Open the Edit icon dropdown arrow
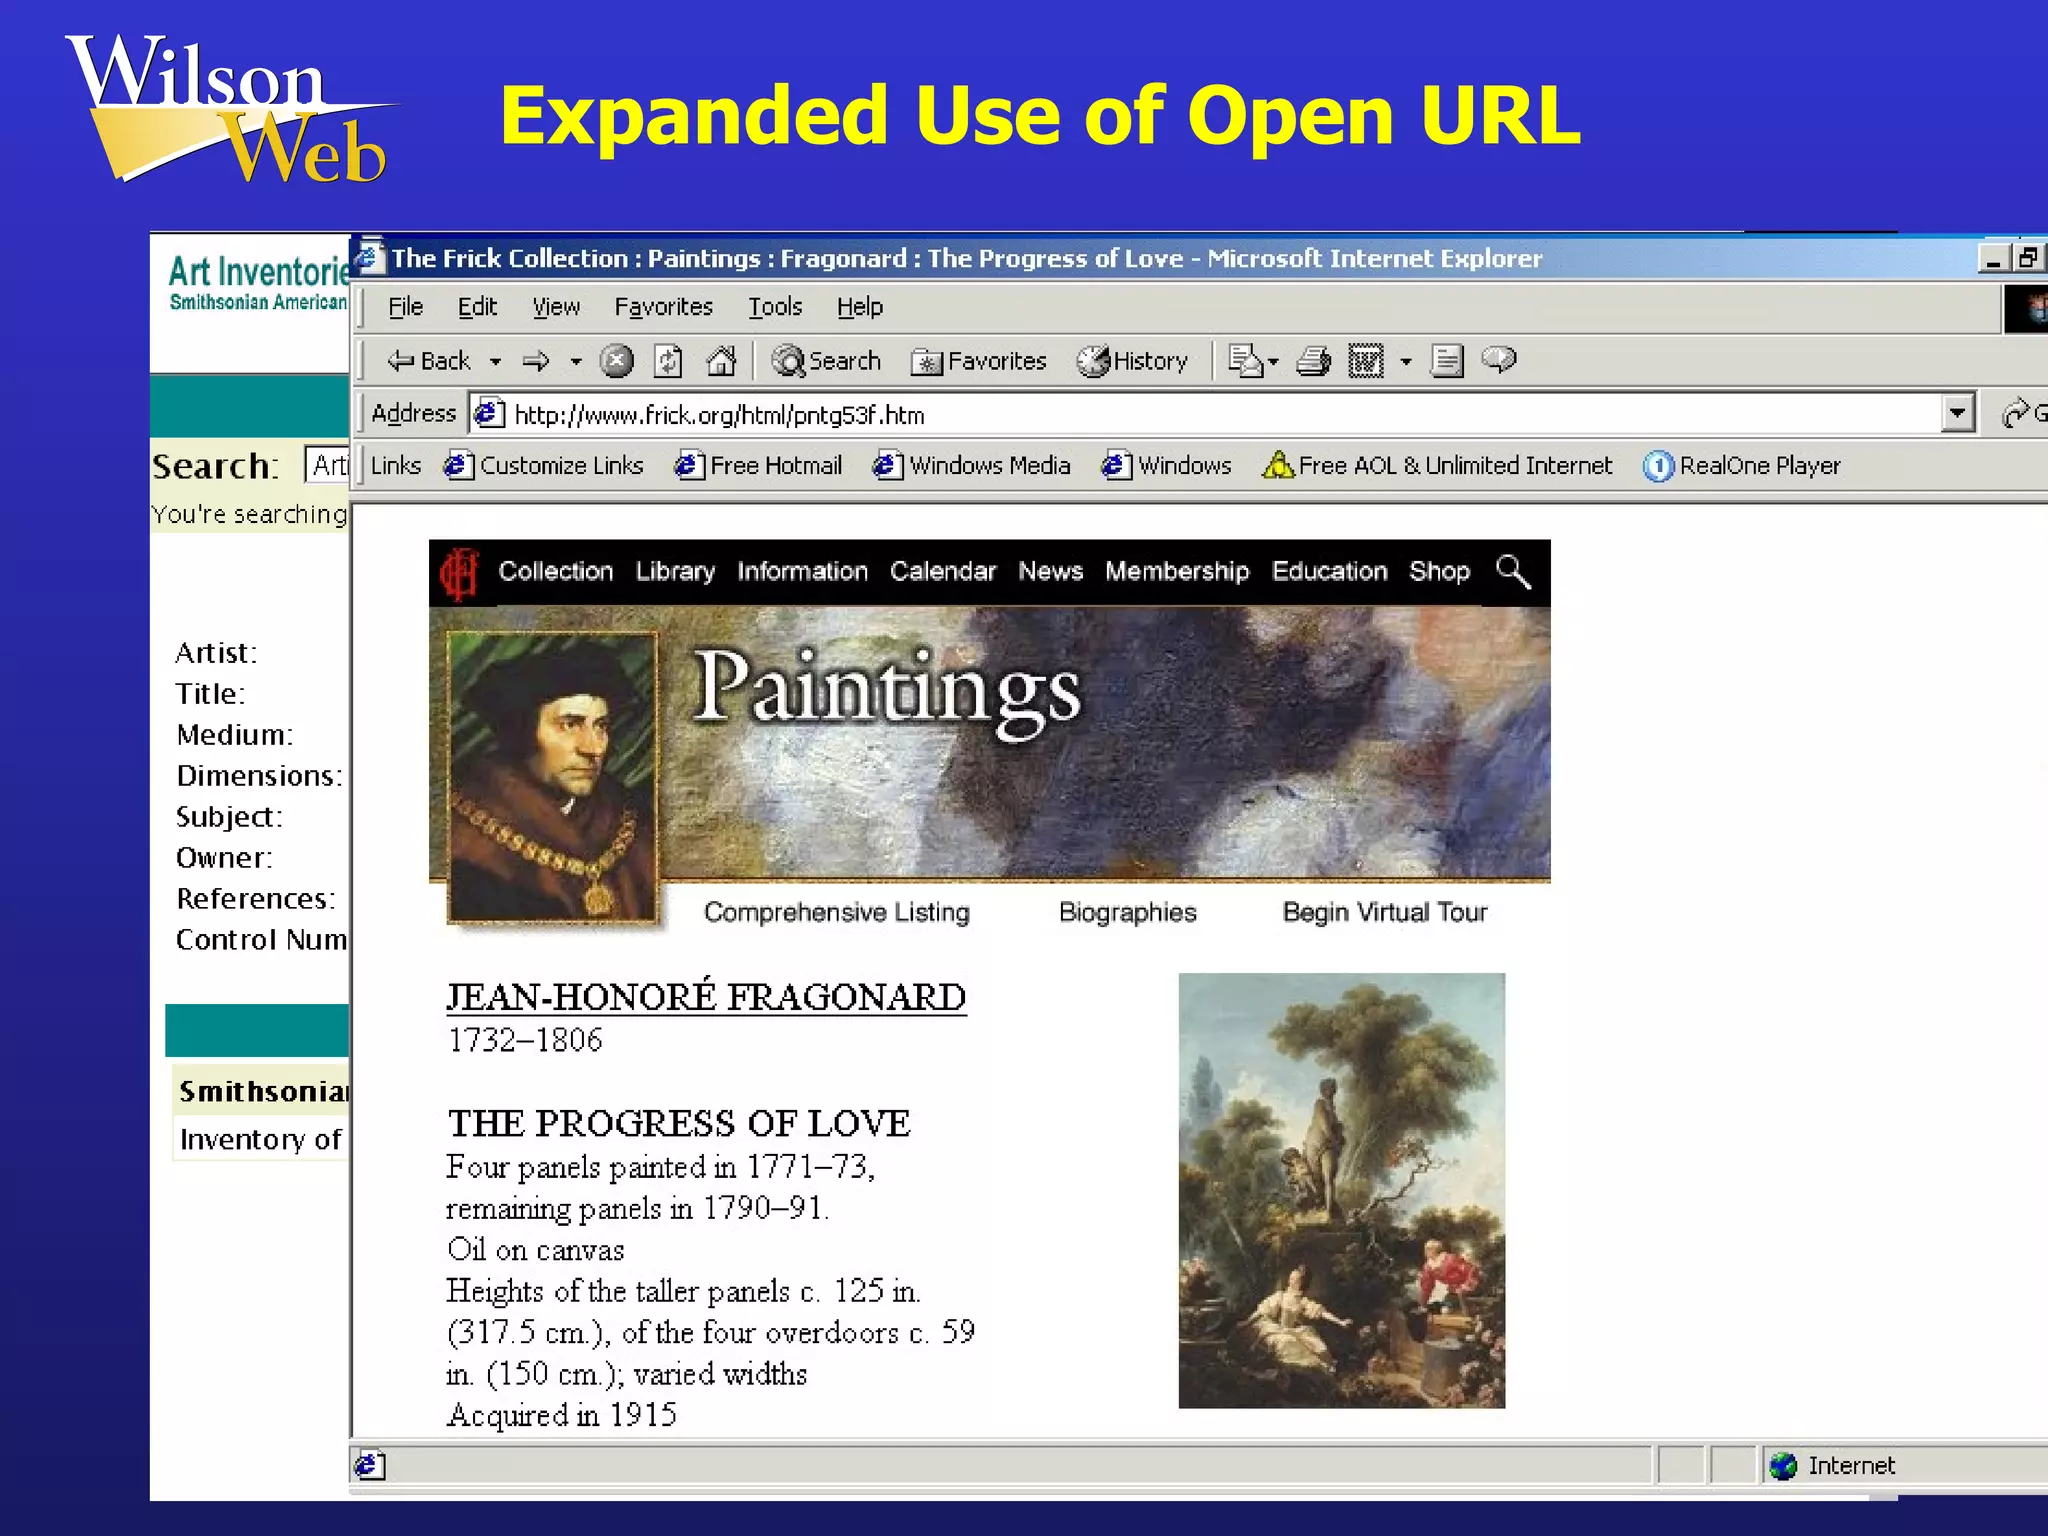The width and height of the screenshot is (2048, 1536). click(1406, 362)
